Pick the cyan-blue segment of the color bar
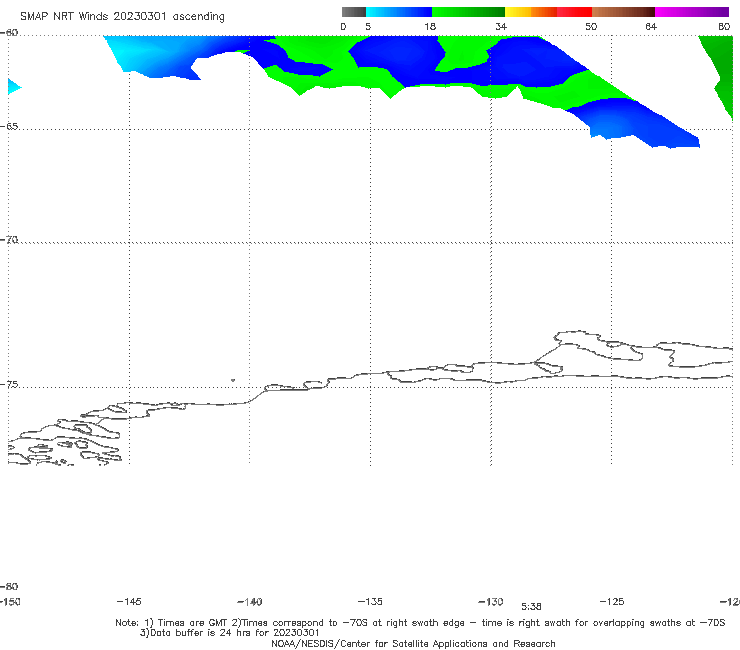Image resolution: width=740 pixels, height=650 pixels. pyautogui.click(x=399, y=12)
